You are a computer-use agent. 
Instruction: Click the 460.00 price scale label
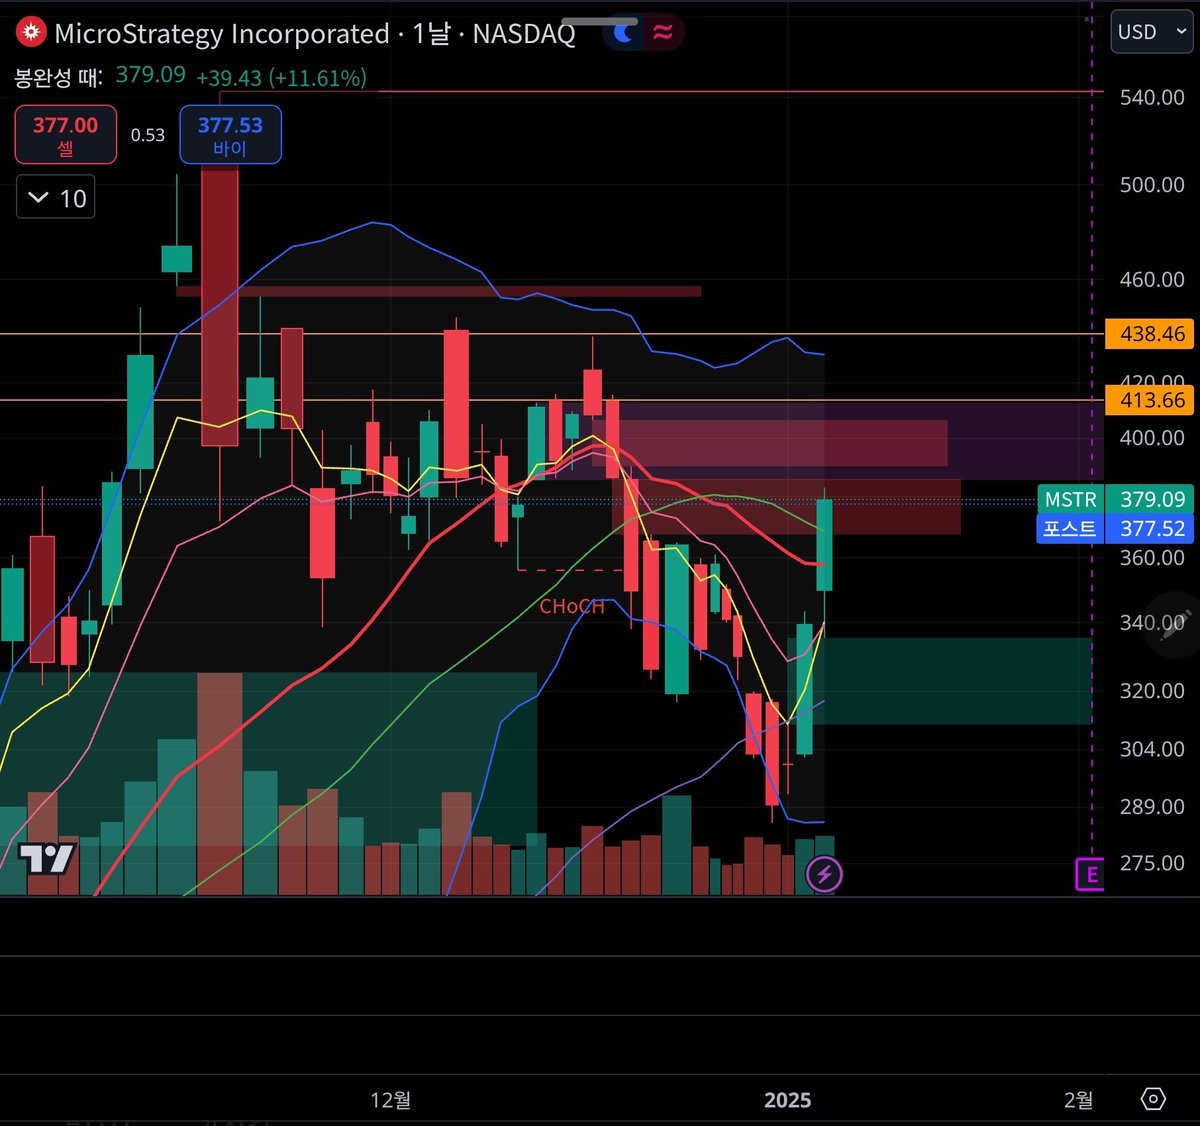1152,280
